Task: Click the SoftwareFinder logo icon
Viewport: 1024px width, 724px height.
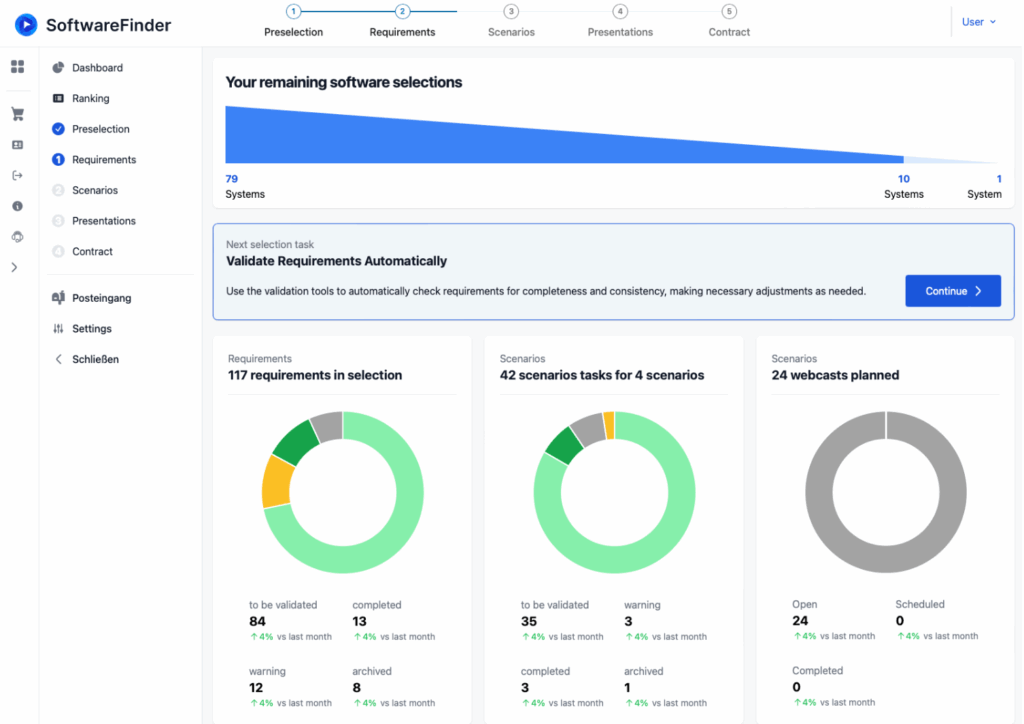Action: click(x=26, y=25)
